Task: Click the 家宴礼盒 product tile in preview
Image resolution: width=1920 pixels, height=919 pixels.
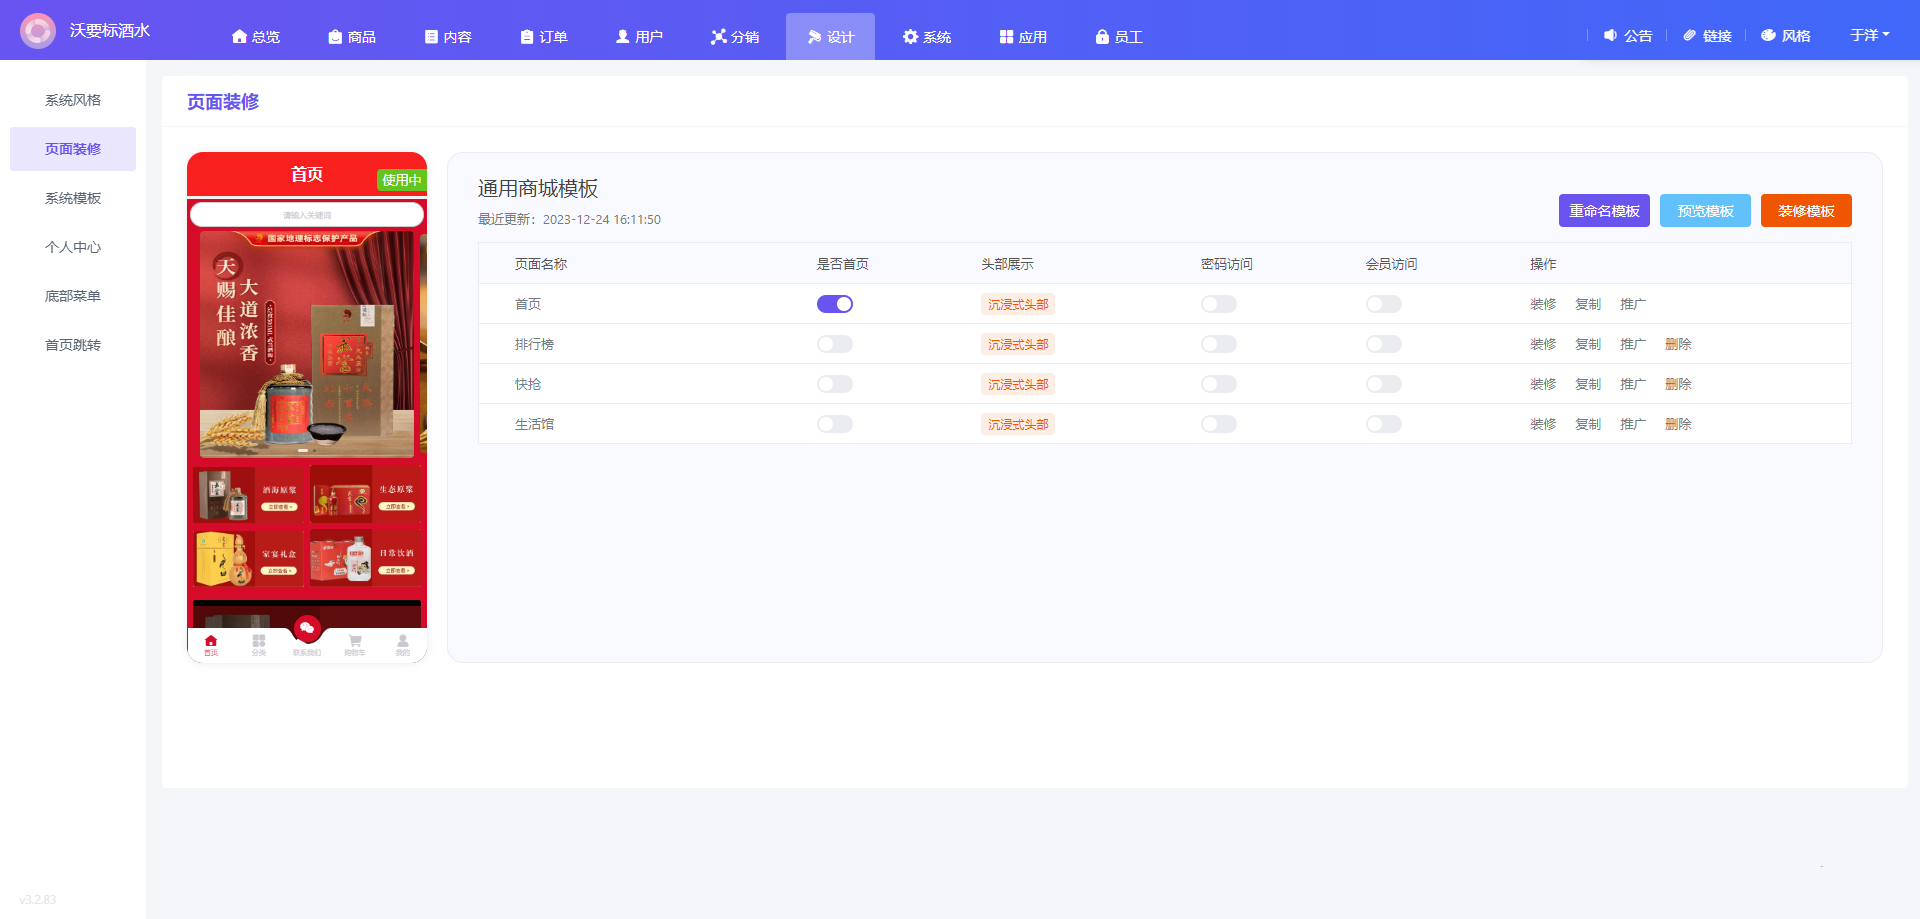Action: (249, 558)
